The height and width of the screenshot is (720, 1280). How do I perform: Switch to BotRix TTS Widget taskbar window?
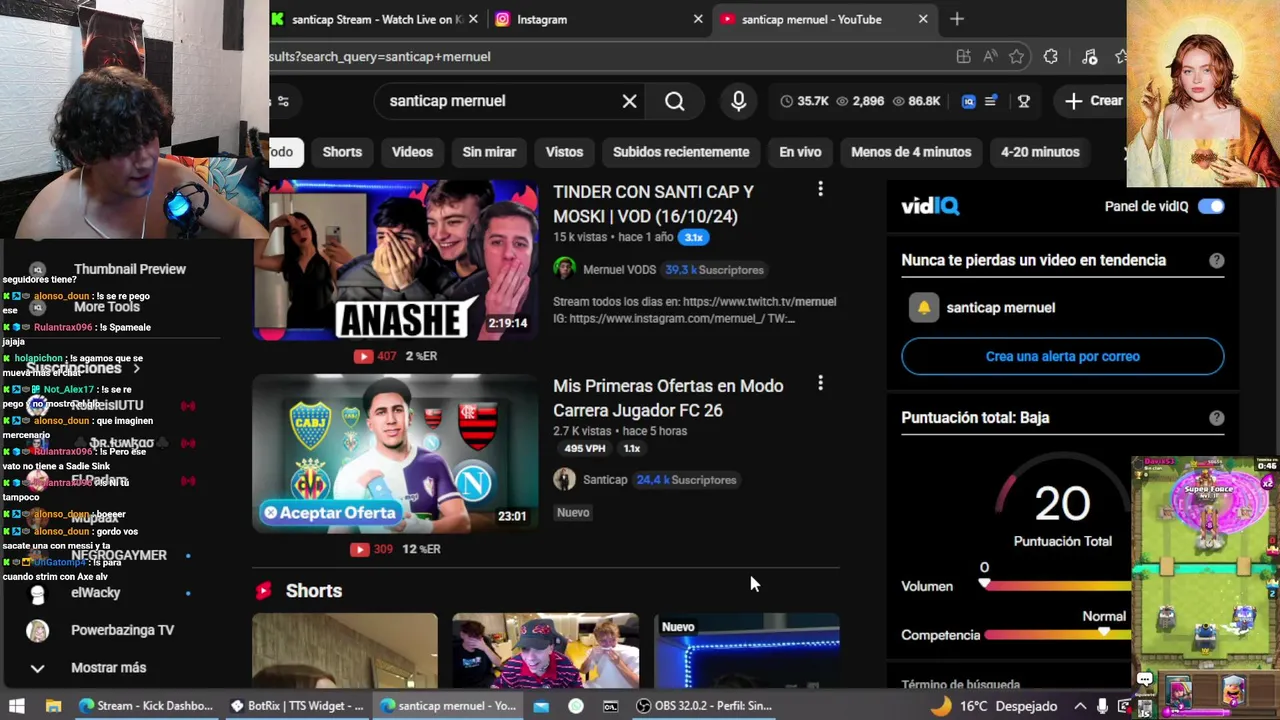297,706
